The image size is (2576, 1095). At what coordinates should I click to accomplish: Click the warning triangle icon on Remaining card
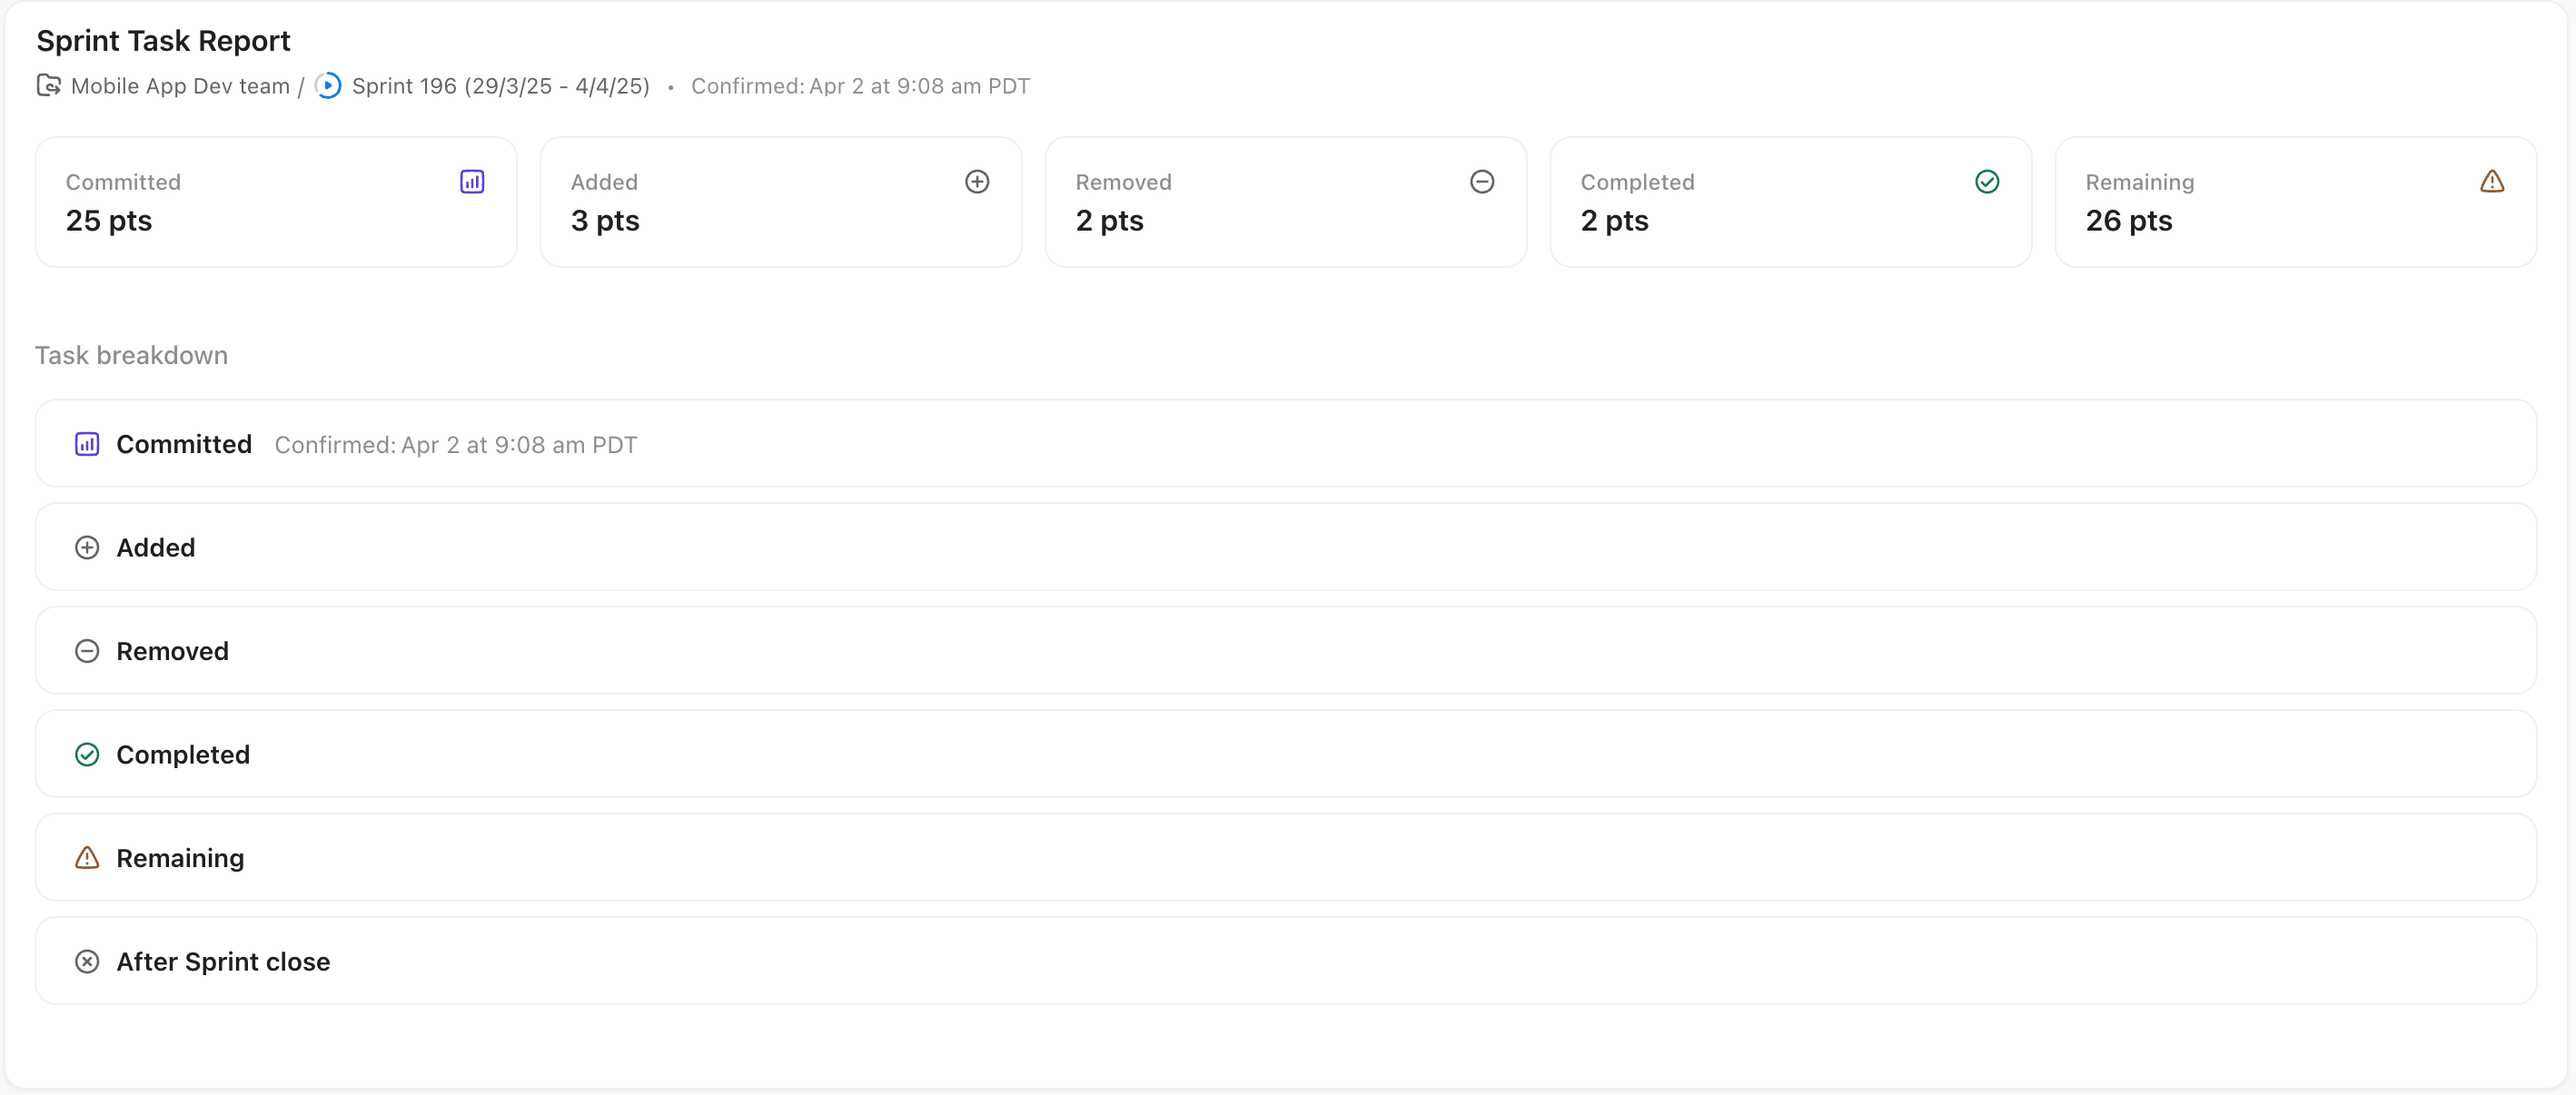point(2492,182)
